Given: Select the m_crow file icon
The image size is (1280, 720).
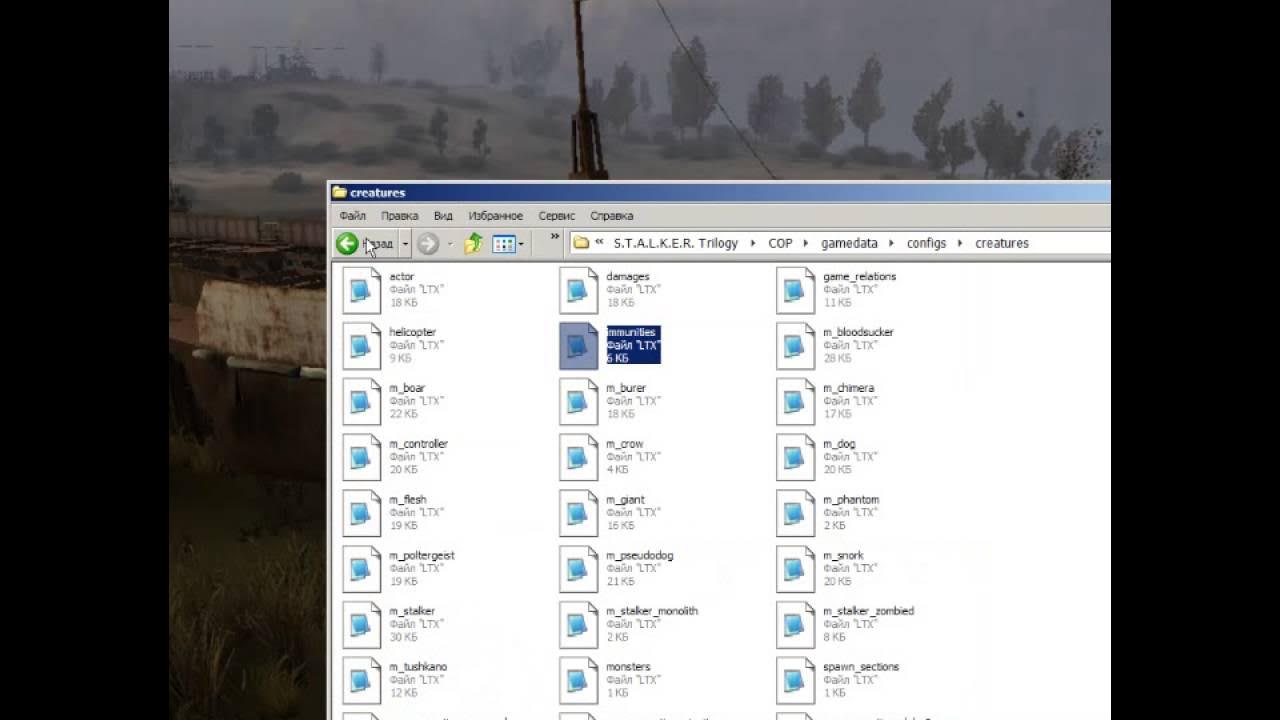Looking at the screenshot, I should (578, 458).
